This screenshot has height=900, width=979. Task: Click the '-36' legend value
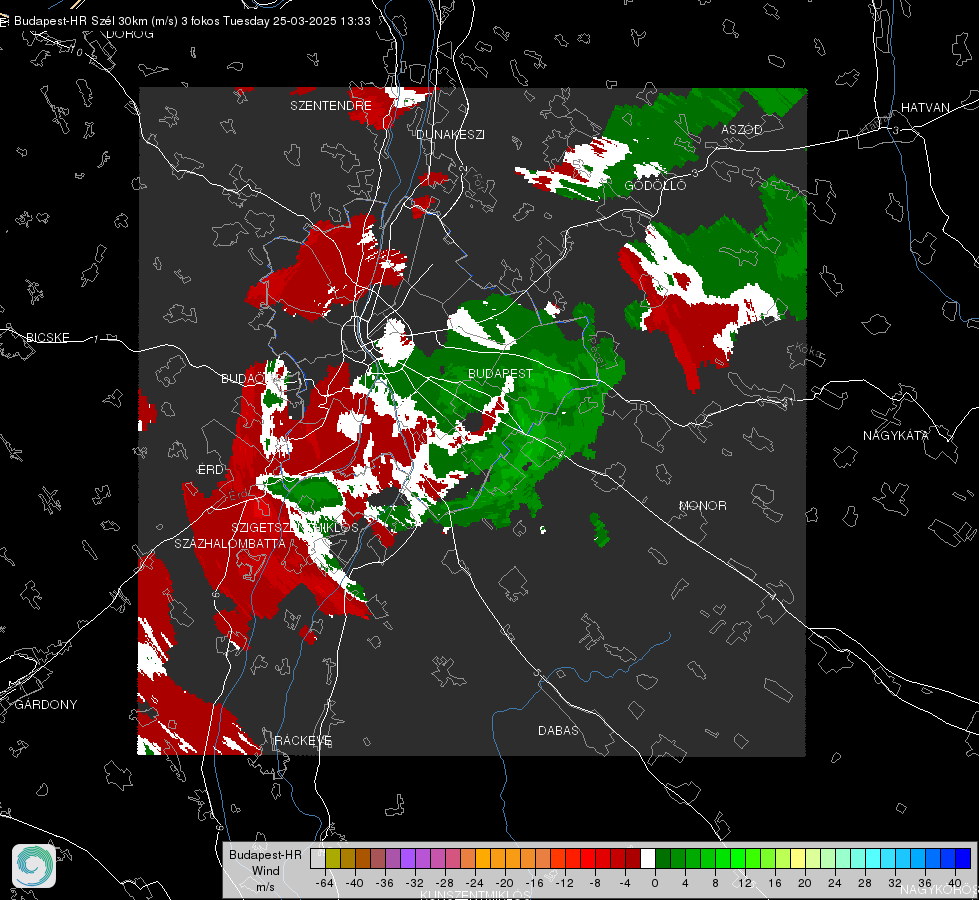(385, 883)
